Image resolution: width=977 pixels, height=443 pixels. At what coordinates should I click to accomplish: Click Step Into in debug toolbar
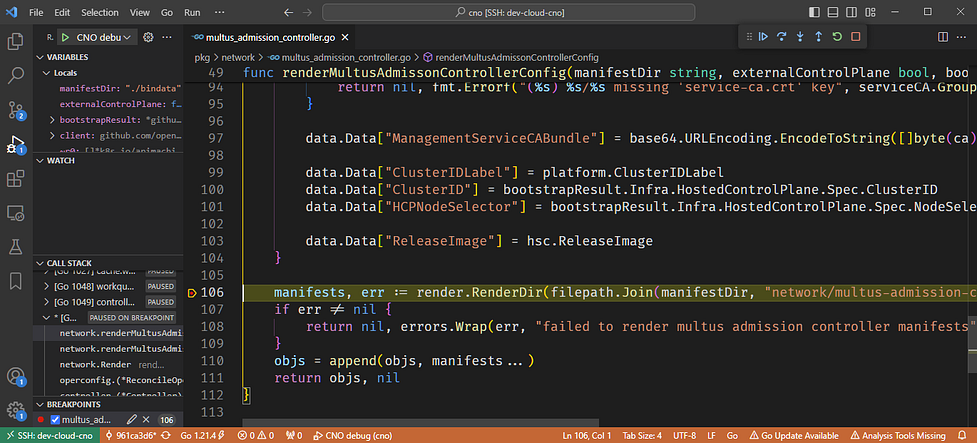pyautogui.click(x=800, y=37)
